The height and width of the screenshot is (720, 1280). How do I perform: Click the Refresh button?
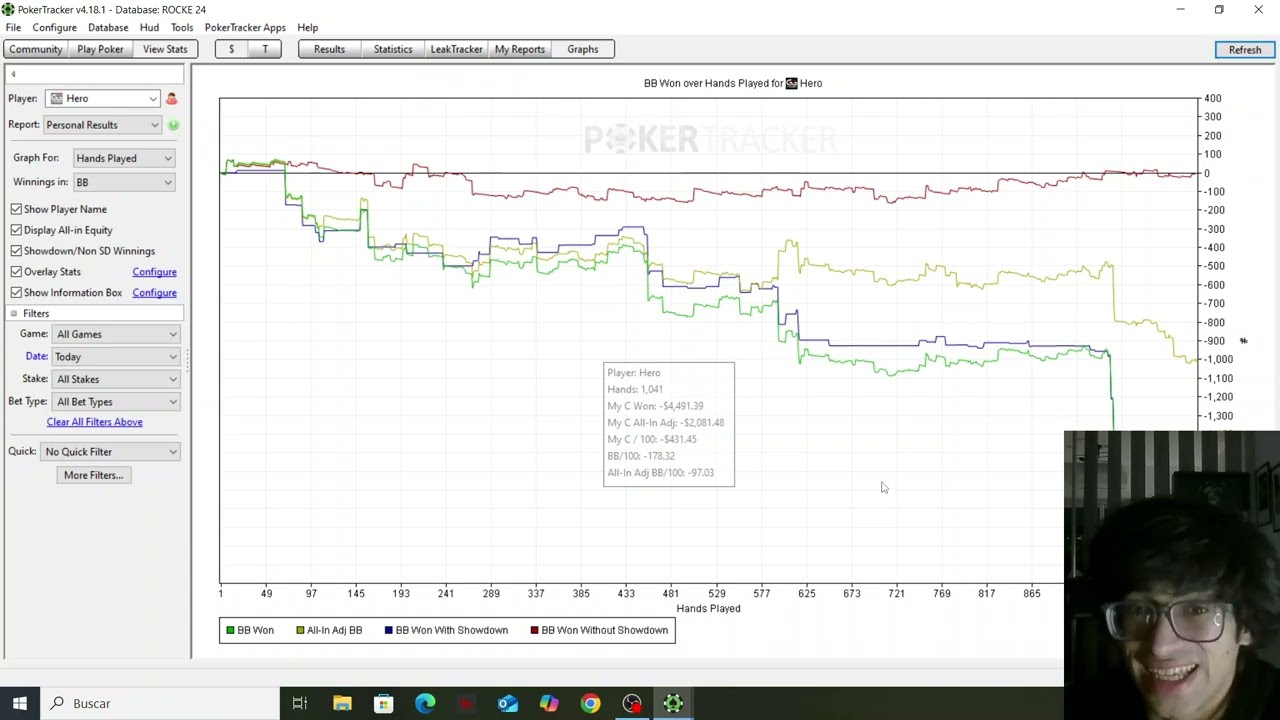tap(1245, 50)
